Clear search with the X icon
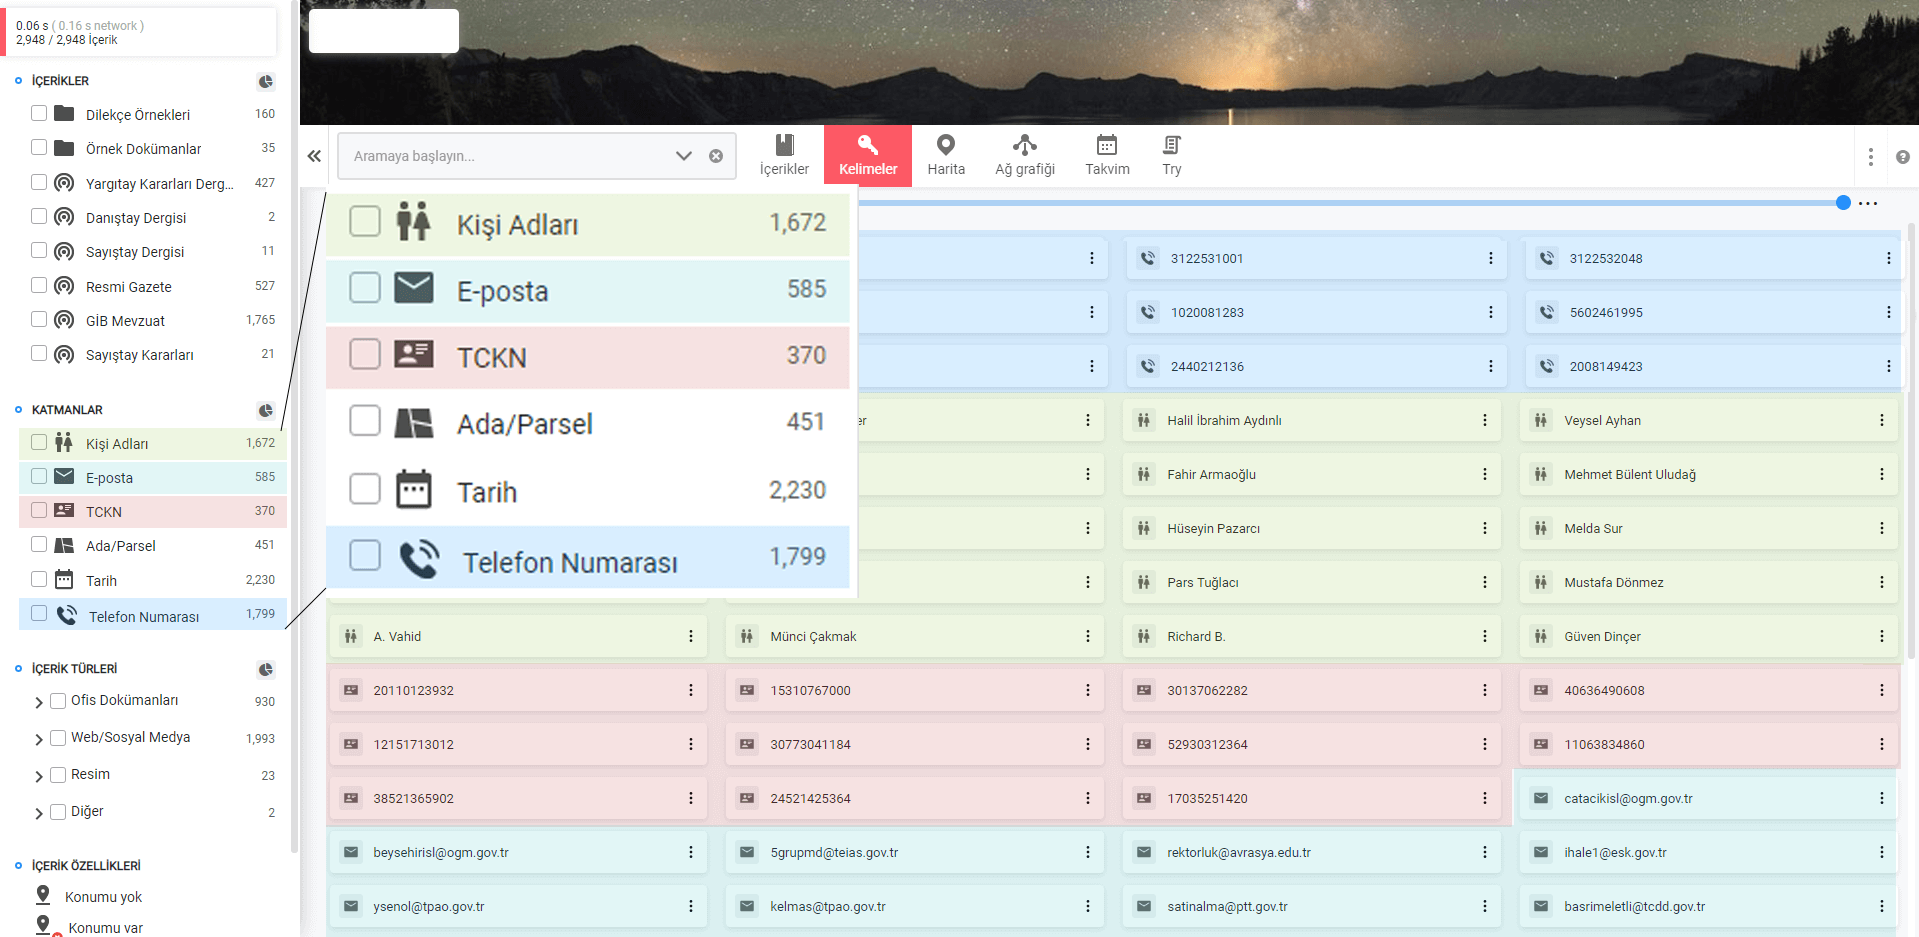Image resolution: width=1919 pixels, height=937 pixels. point(716,156)
